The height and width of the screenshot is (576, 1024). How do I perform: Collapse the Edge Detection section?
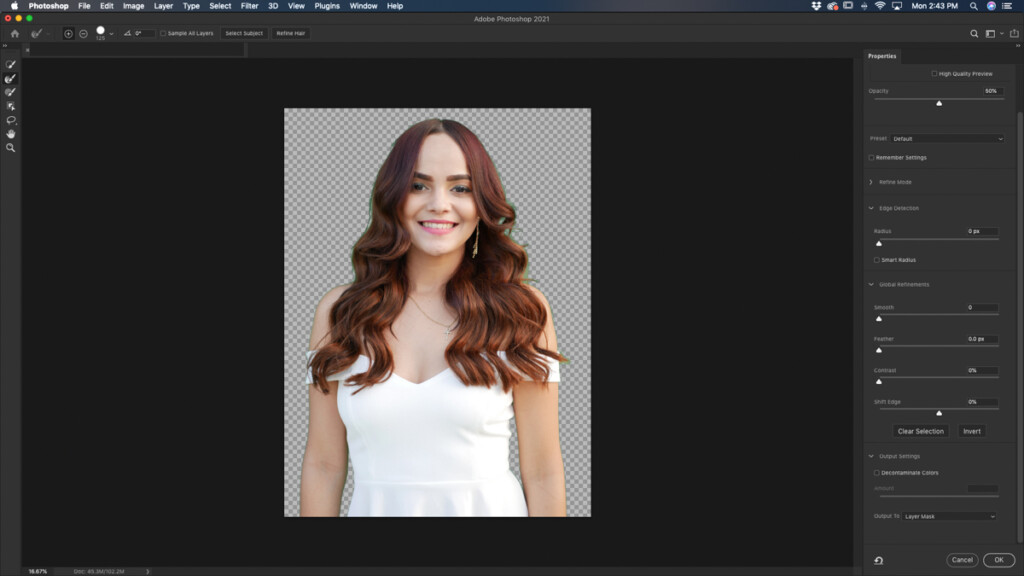click(x=871, y=208)
